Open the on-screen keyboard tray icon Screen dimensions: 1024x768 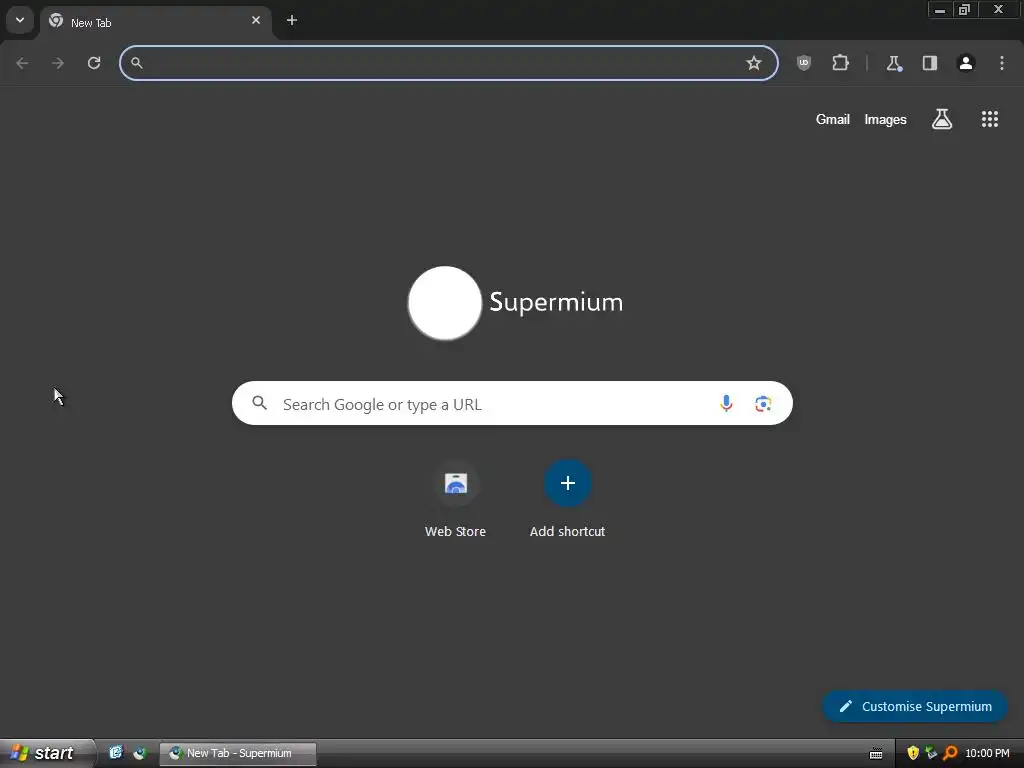[x=876, y=754]
